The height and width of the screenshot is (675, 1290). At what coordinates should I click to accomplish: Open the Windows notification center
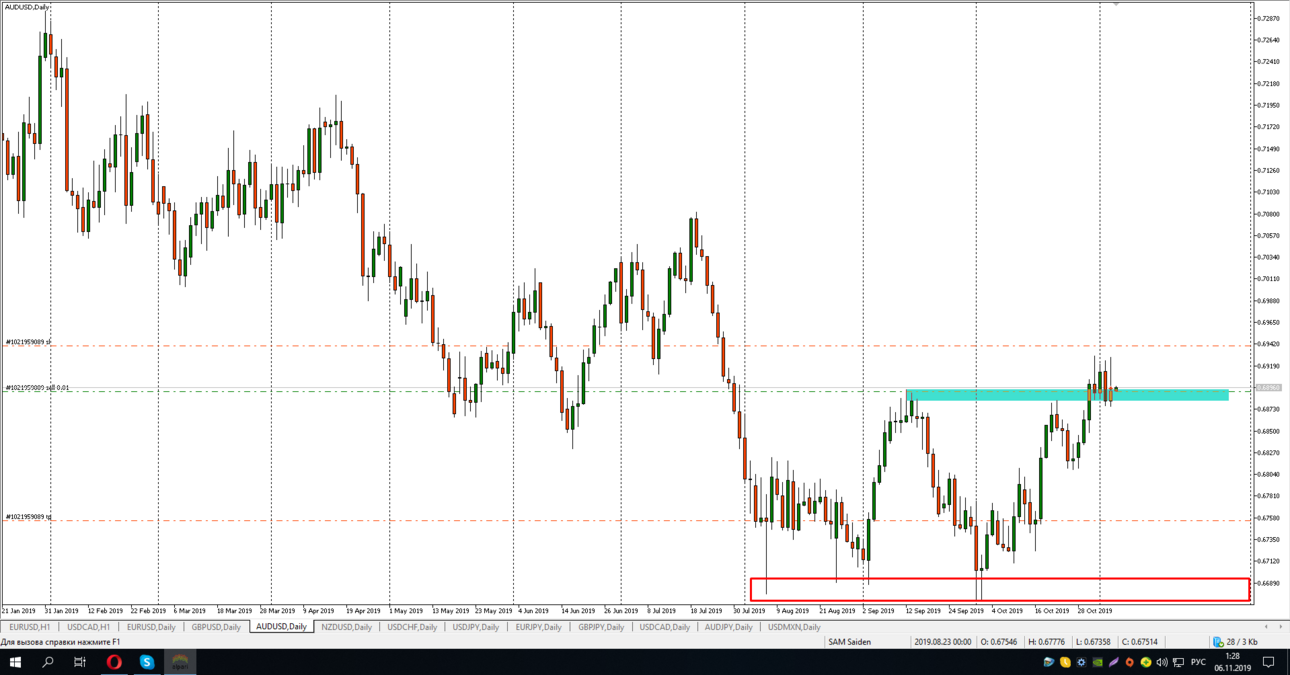point(1268,662)
